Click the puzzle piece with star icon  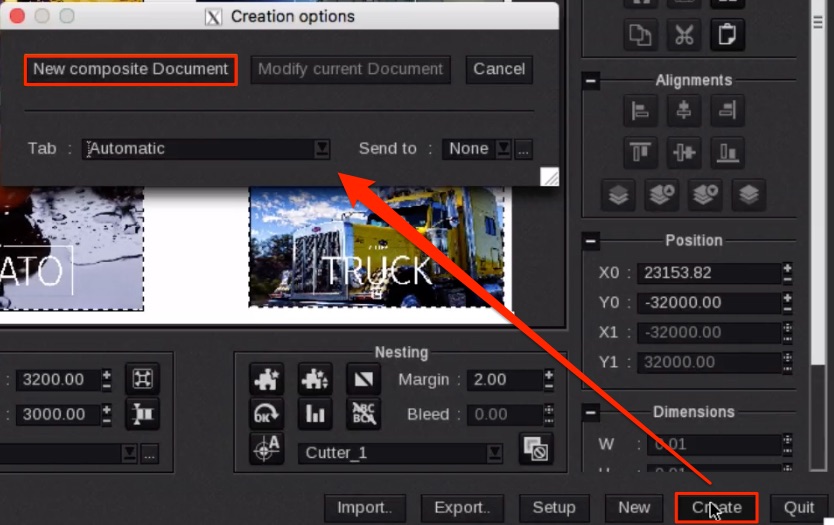click(x=268, y=378)
